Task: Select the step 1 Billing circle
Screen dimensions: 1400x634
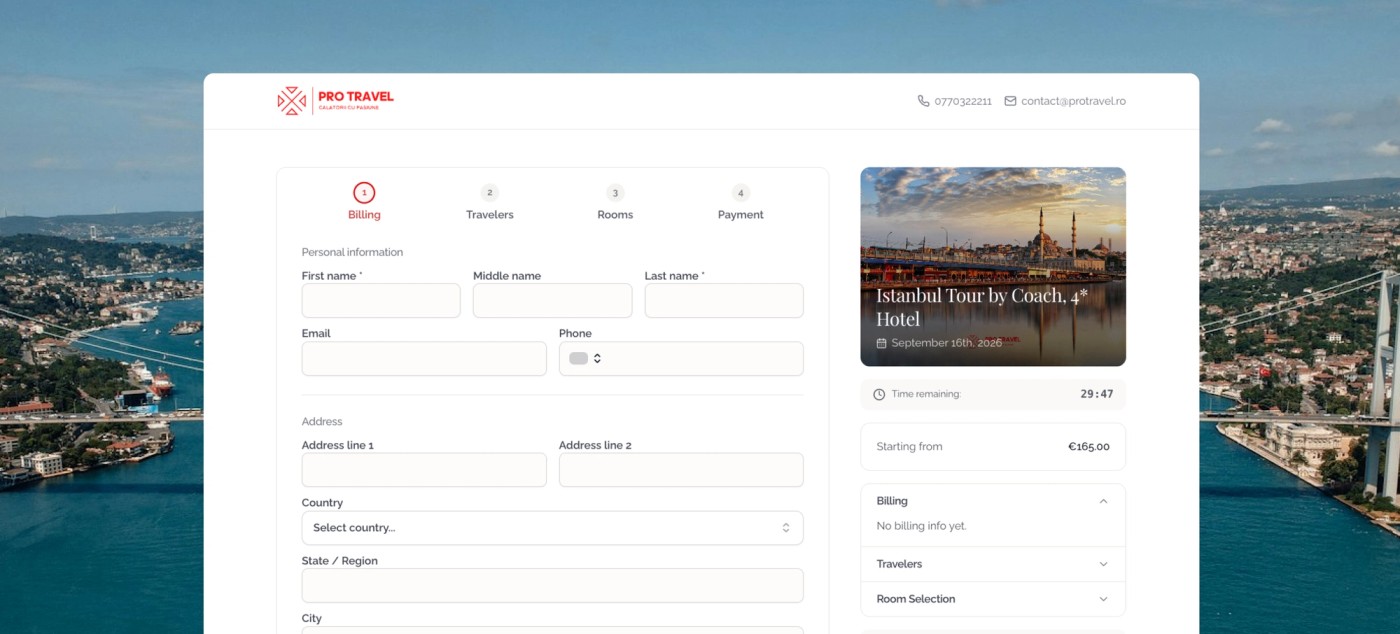Action: [x=364, y=192]
